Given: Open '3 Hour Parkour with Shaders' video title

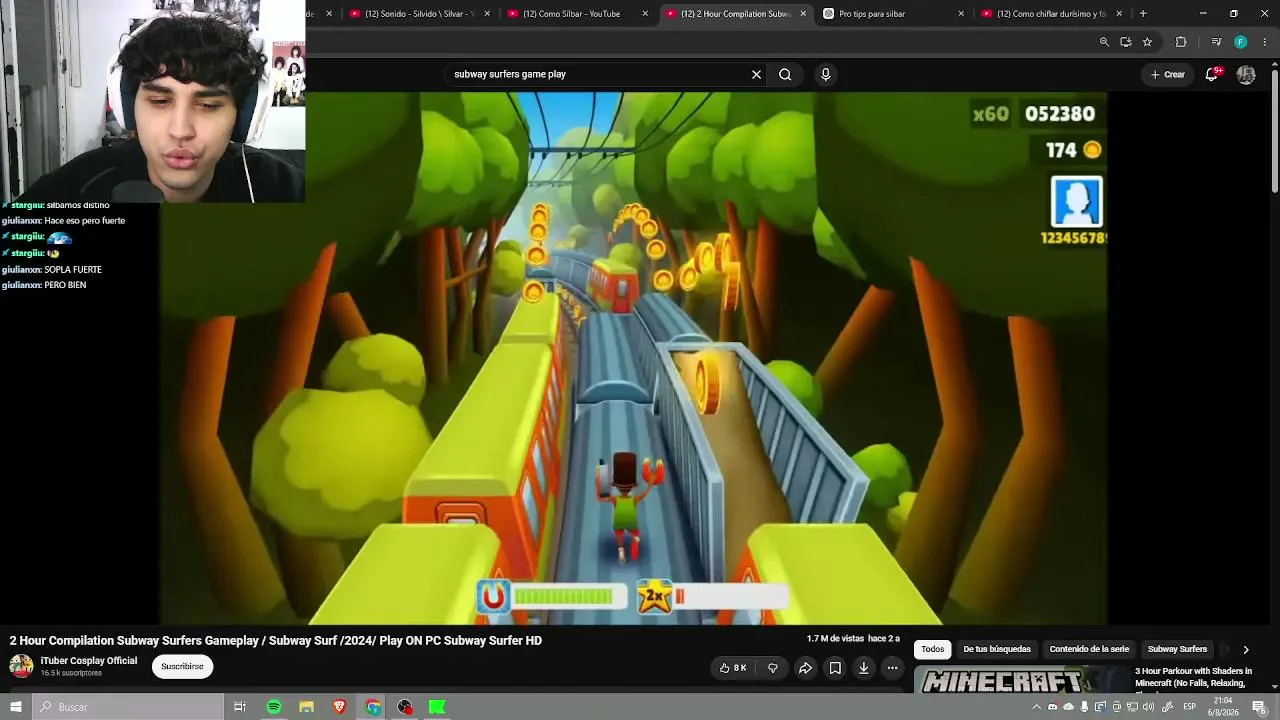Looking at the screenshot, I should 1193,677.
